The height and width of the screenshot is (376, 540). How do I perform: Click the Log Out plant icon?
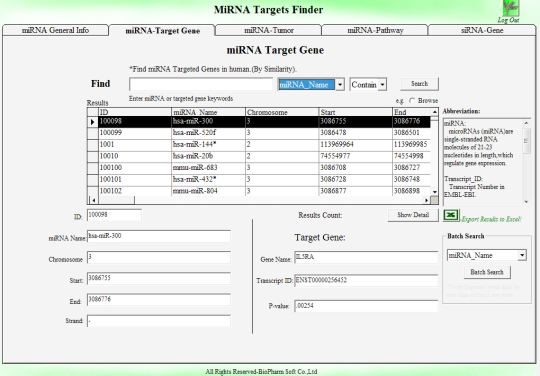click(x=510, y=8)
